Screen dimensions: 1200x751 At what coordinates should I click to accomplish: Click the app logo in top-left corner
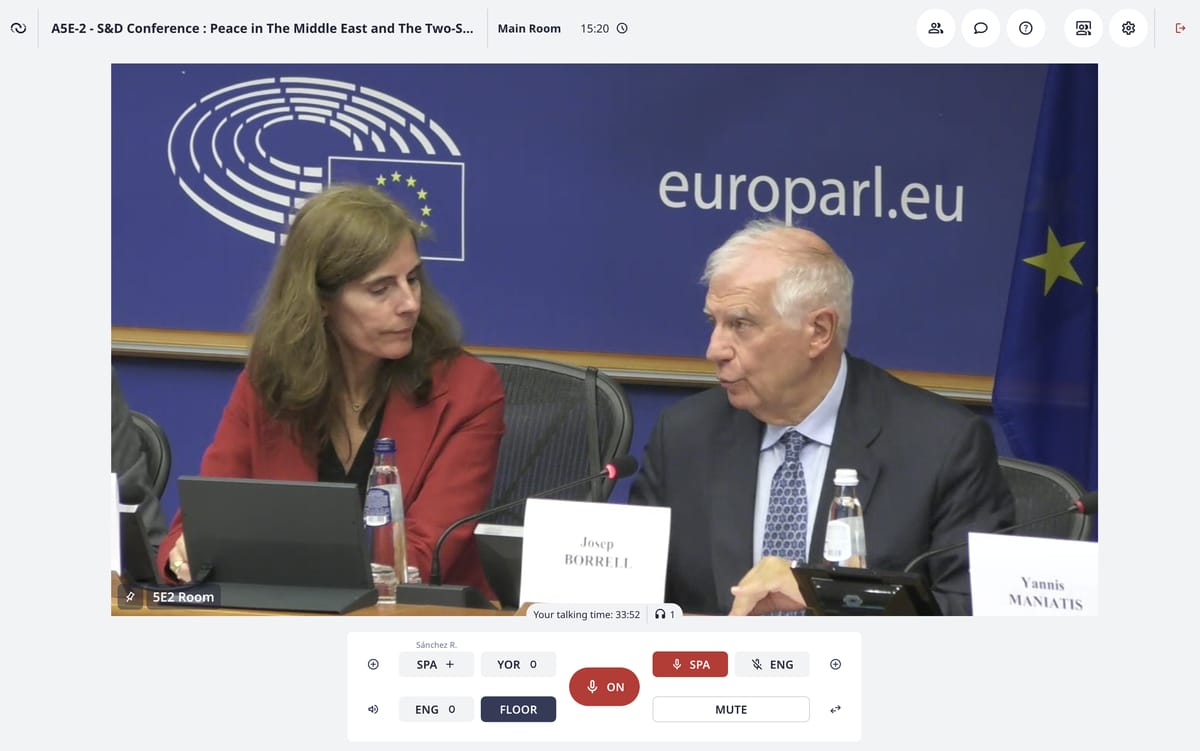pyautogui.click(x=18, y=28)
